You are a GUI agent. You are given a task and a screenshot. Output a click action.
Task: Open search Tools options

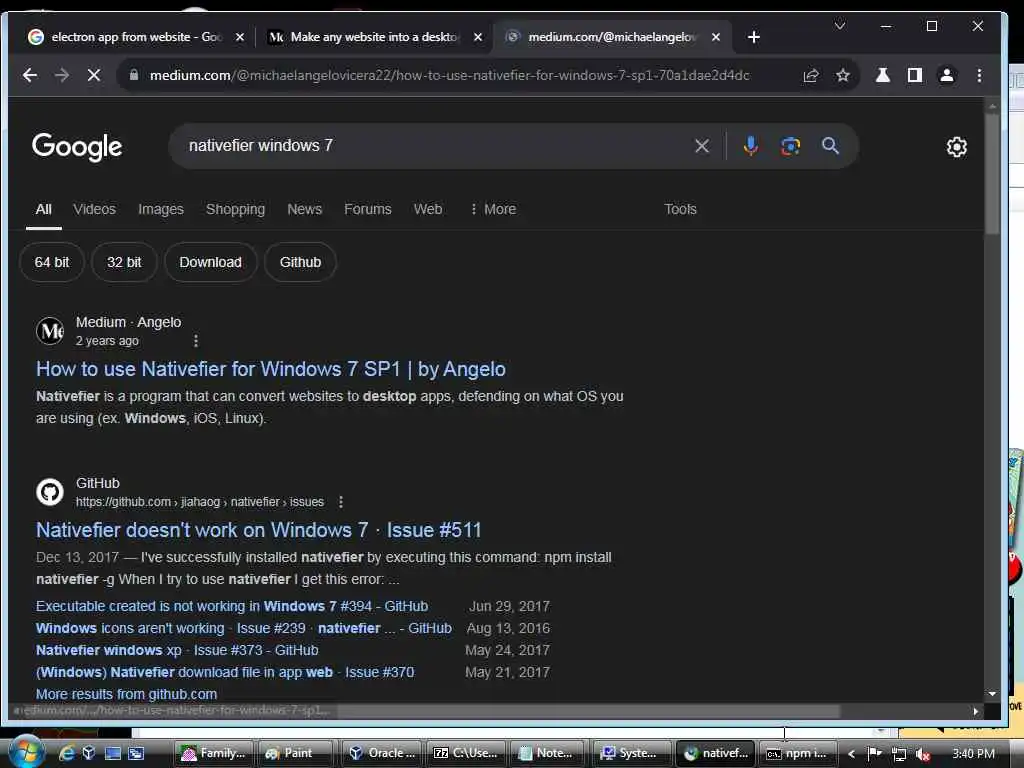(x=680, y=209)
